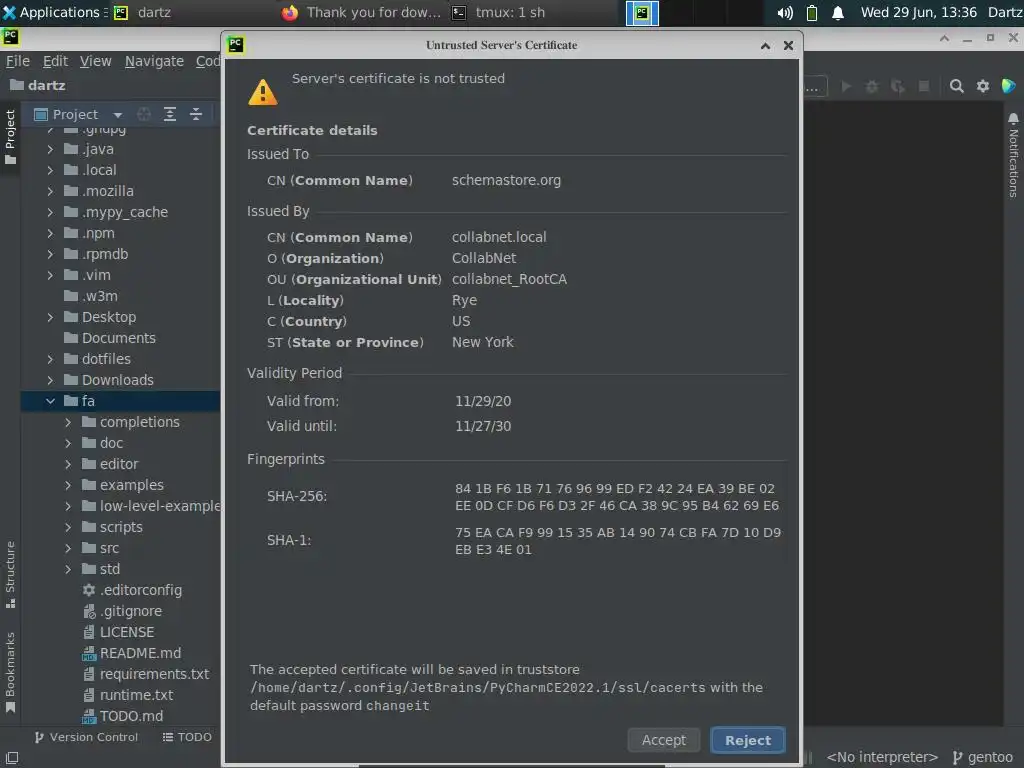Click the <No interpreter> status bar entry
Image resolution: width=1024 pixels, height=768 pixels.
pyautogui.click(x=882, y=757)
